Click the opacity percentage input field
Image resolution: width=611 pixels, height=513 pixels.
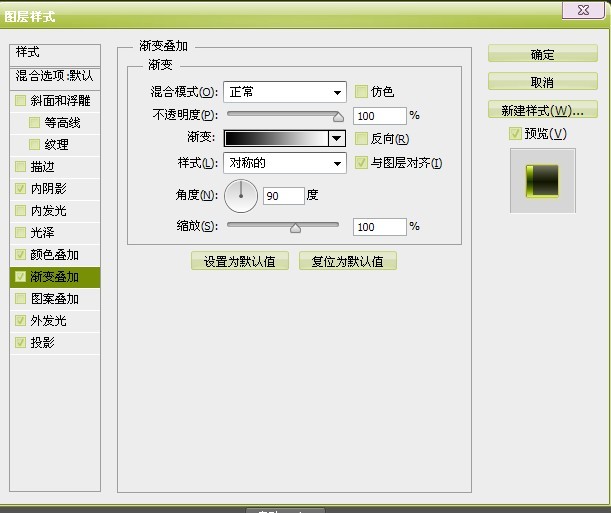380,116
